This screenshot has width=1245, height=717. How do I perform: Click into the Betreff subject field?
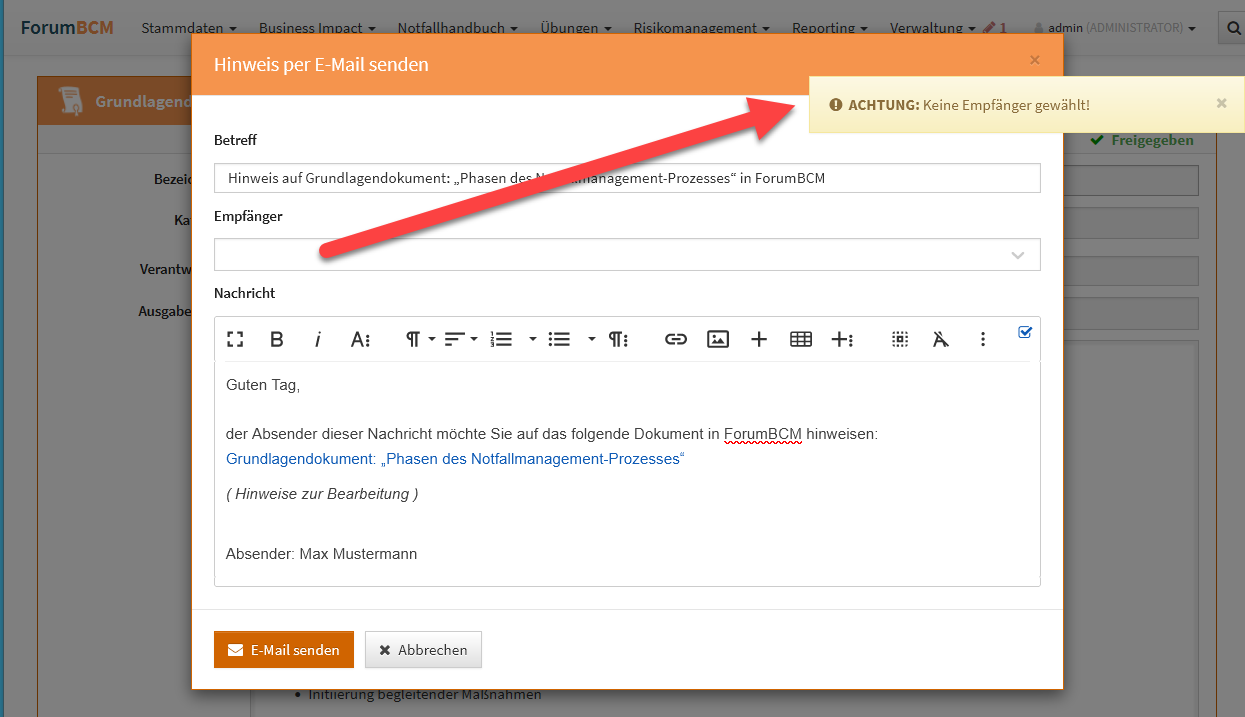click(627, 178)
